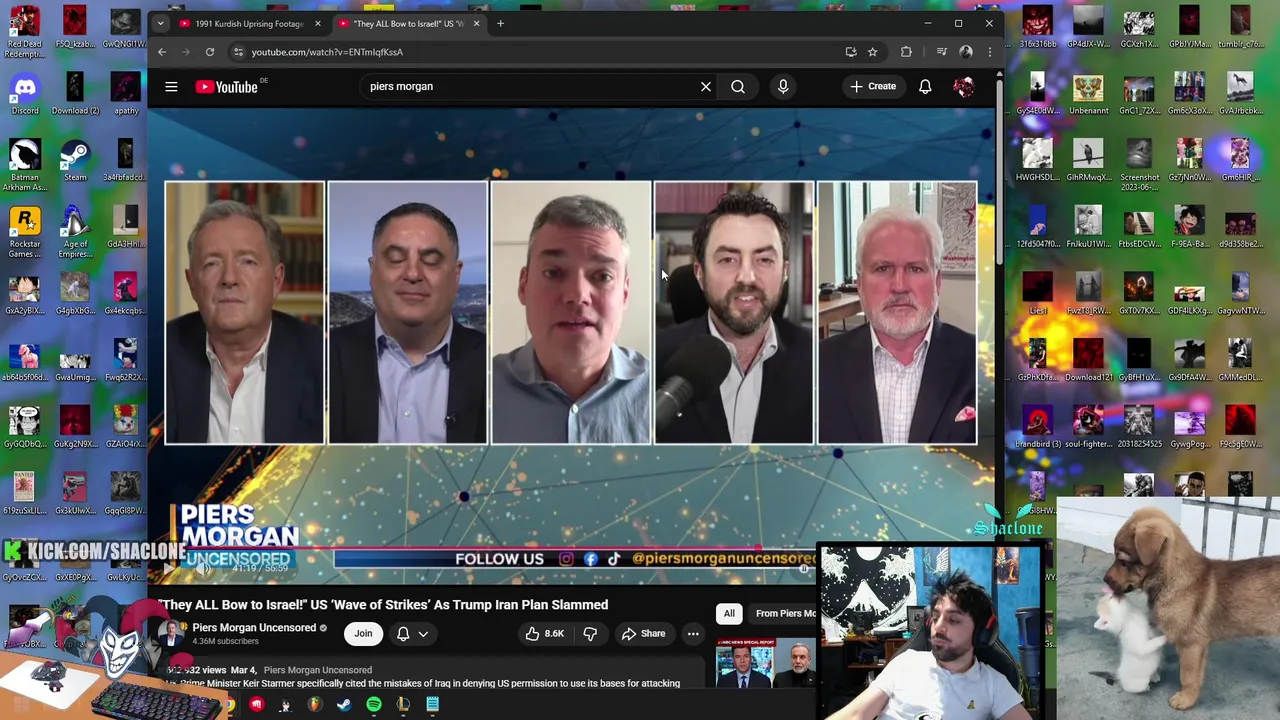Image resolution: width=1280 pixels, height=720 pixels.
Task: Open Steam from the taskbar
Action: (x=344, y=704)
